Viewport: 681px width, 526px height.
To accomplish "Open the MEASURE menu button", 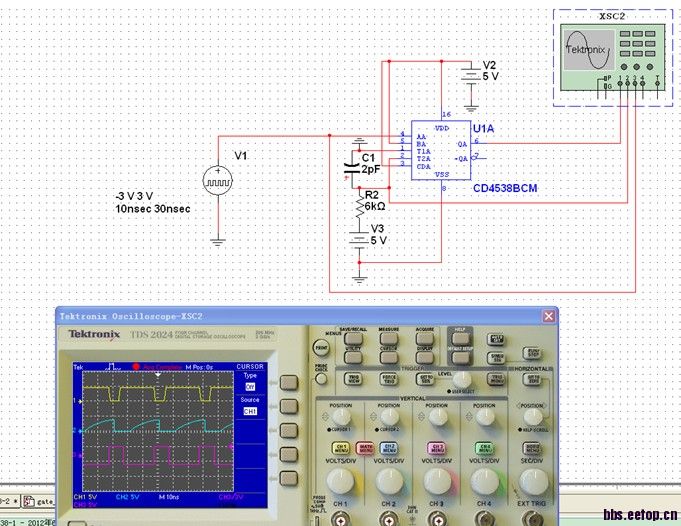I will click(x=389, y=338).
